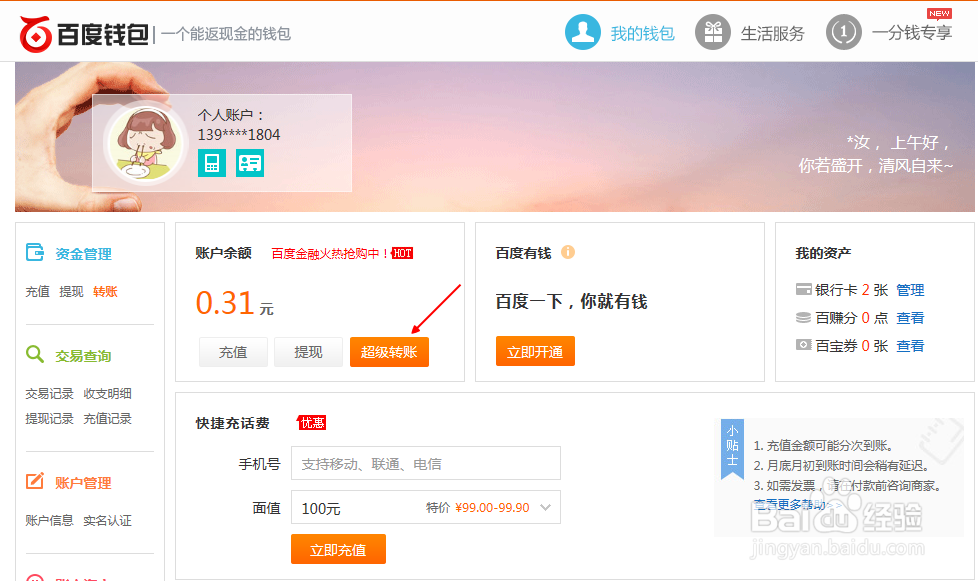The image size is (978, 581).
Task: Click the account number 139****1804
Action: [x=239, y=135]
